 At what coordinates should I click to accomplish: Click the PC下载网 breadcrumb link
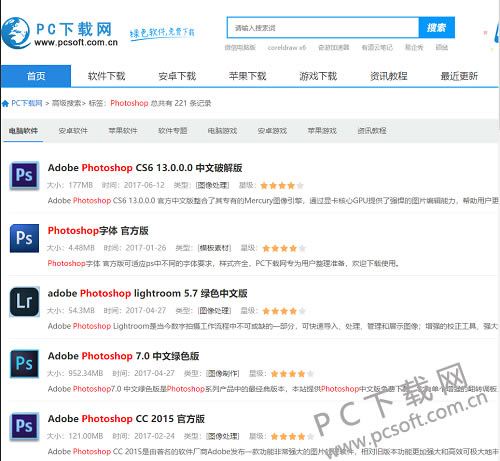pos(27,103)
